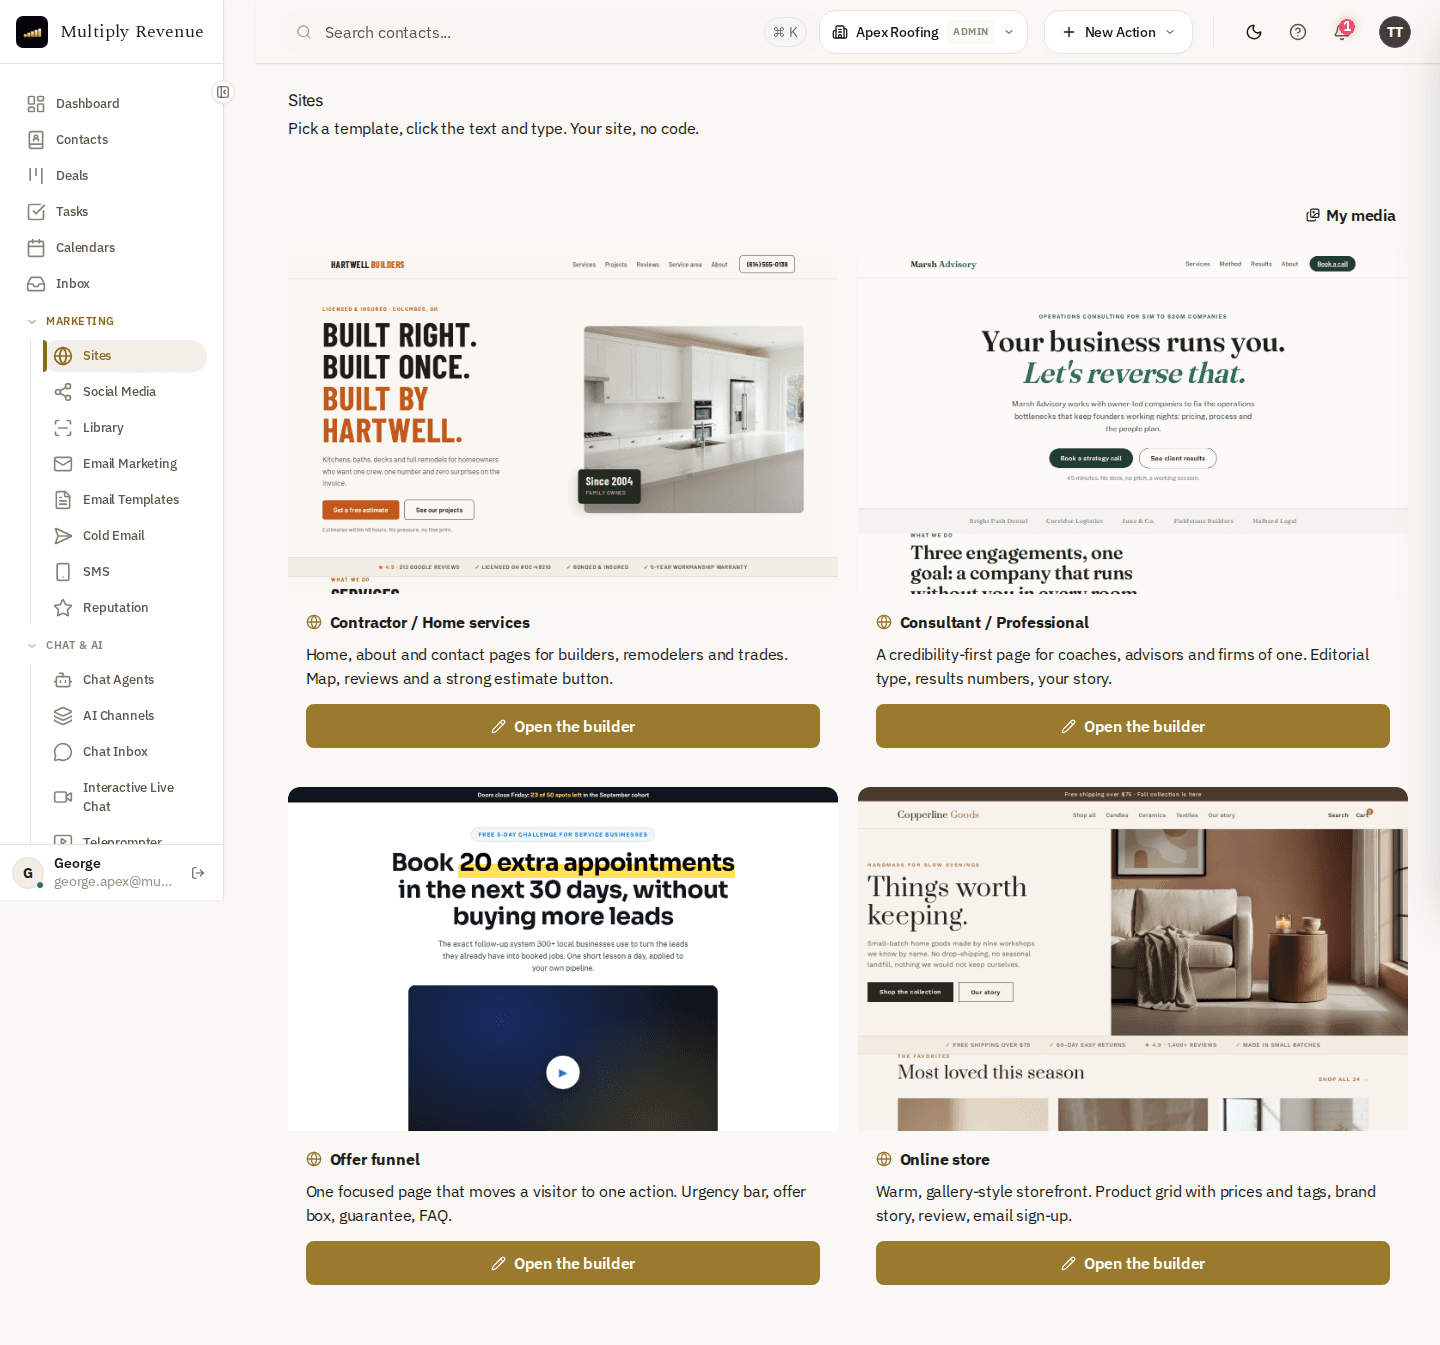
Task: Open the Apex Roofing account dropdown
Action: click(x=923, y=32)
